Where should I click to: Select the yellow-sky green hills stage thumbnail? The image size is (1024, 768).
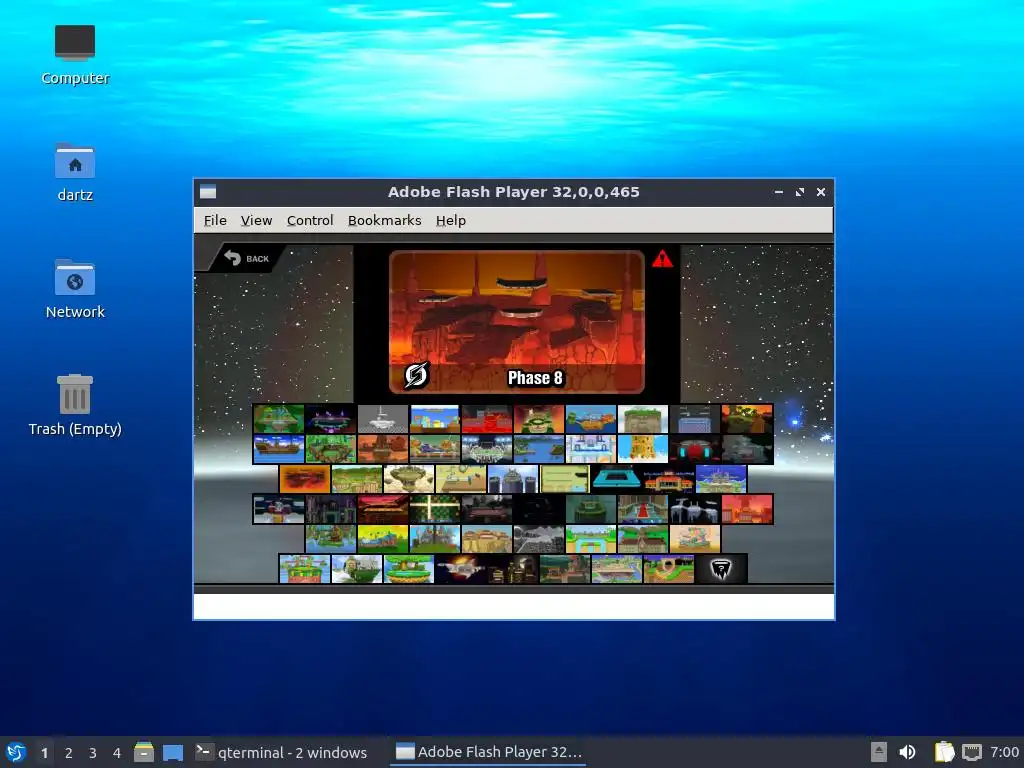(383, 539)
